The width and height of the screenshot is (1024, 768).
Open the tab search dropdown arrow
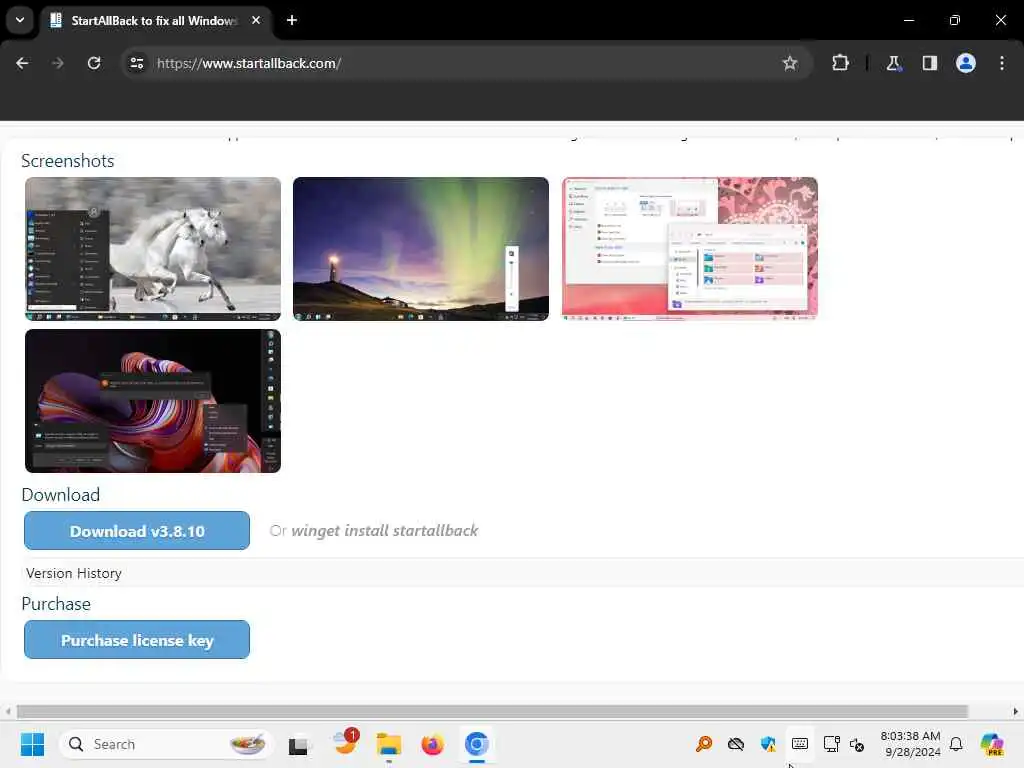20,20
